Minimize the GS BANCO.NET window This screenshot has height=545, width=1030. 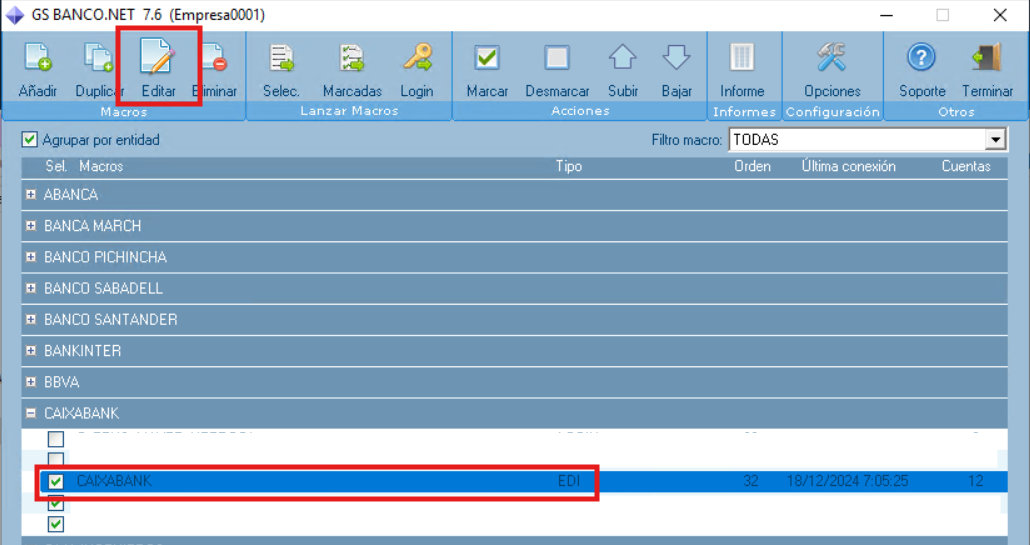pos(886,15)
